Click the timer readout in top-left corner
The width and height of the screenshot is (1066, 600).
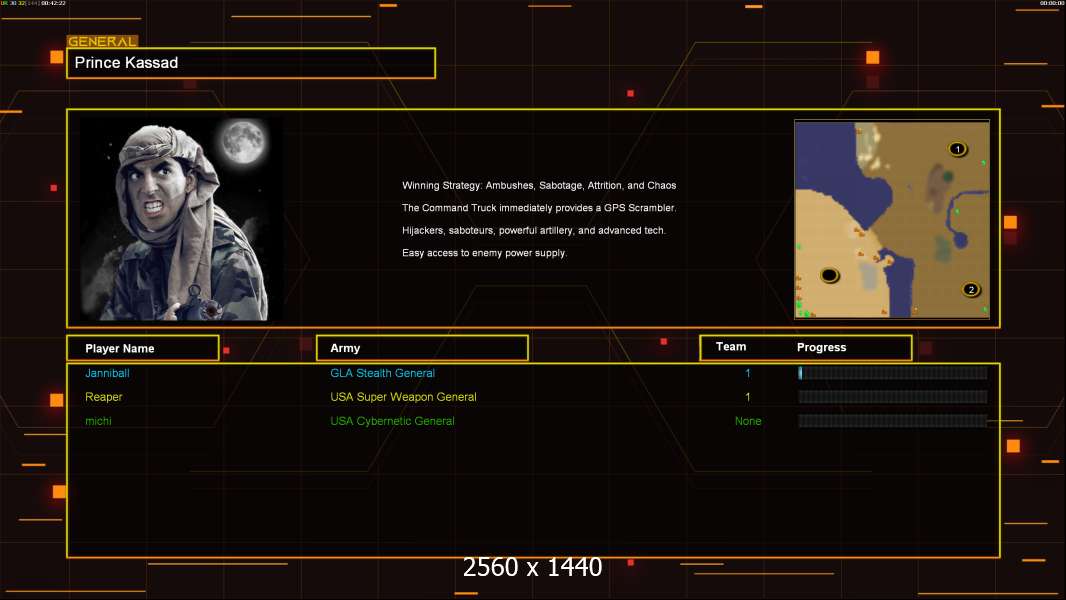pos(33,3)
